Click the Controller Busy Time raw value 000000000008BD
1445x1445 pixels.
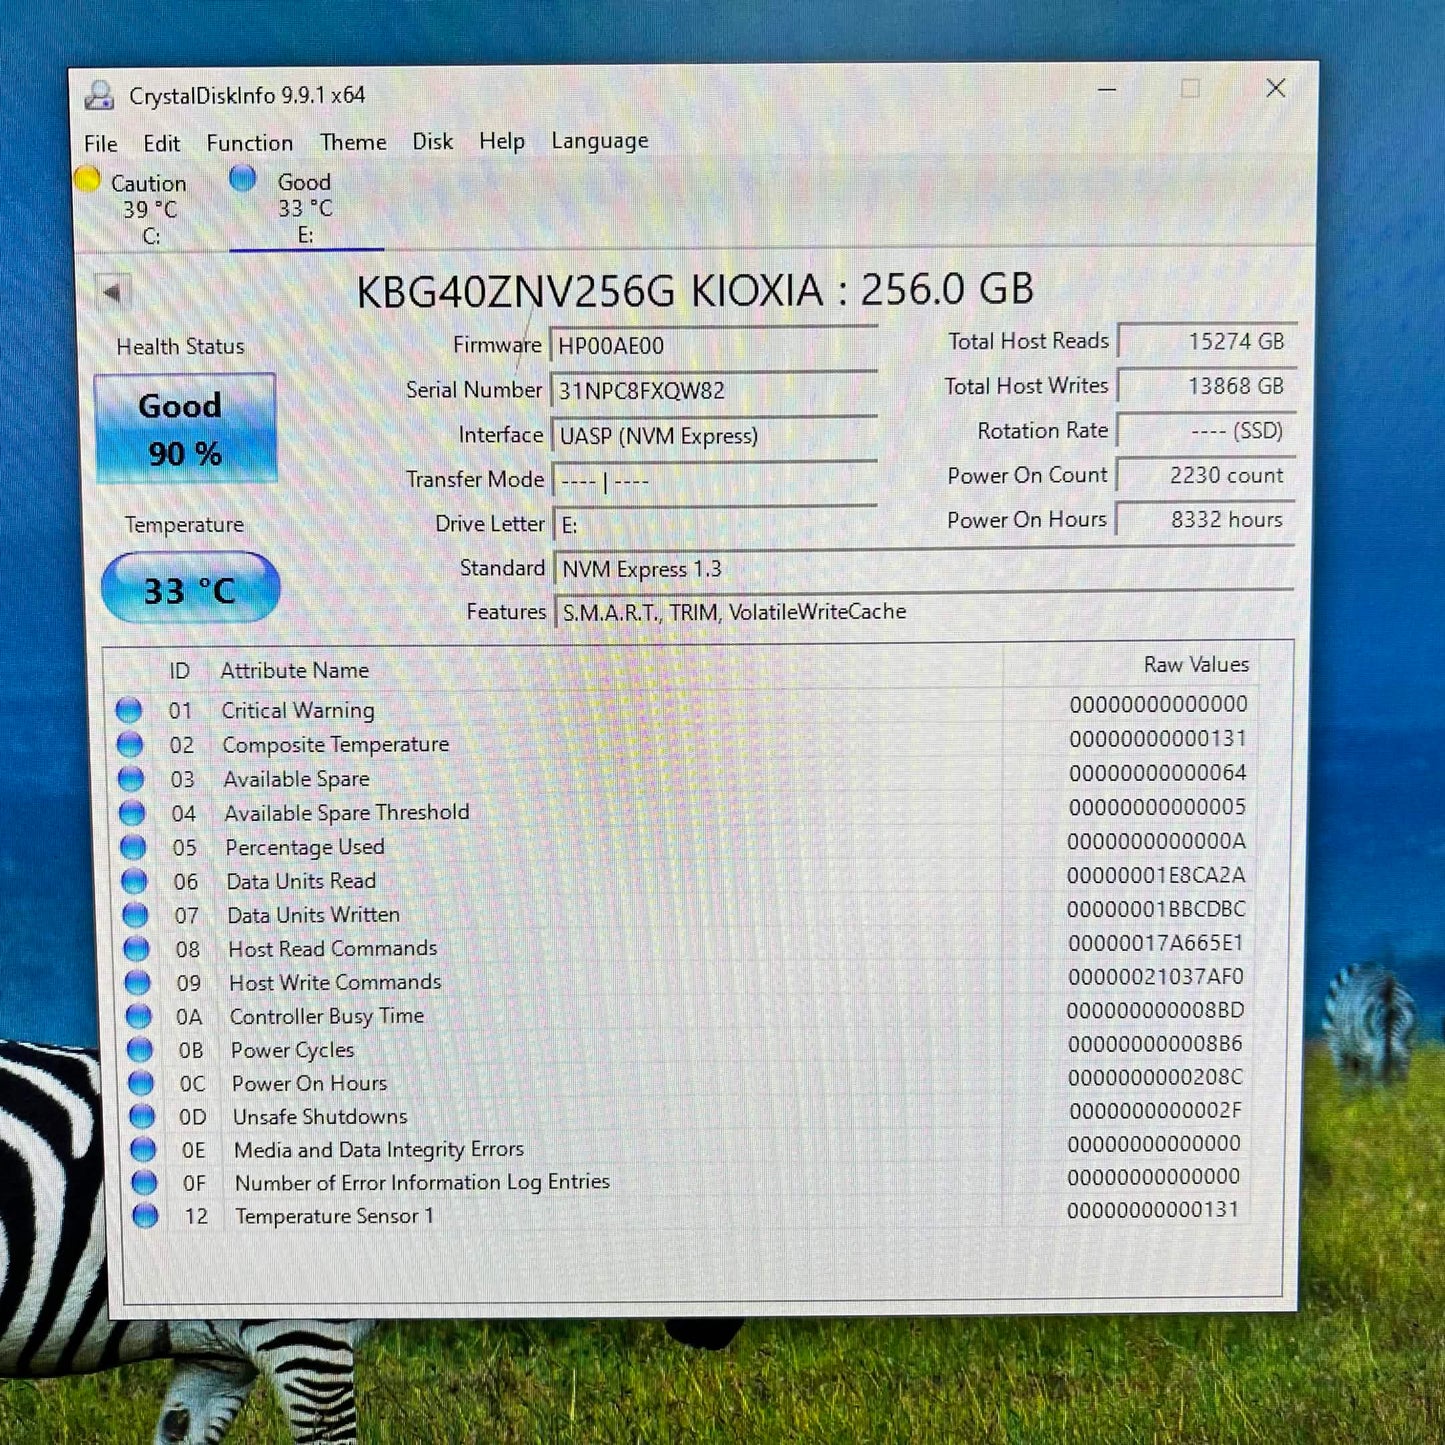[x=1155, y=1010]
